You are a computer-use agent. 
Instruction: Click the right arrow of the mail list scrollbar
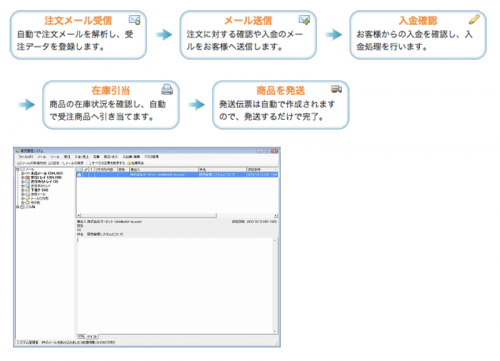pos(275,216)
